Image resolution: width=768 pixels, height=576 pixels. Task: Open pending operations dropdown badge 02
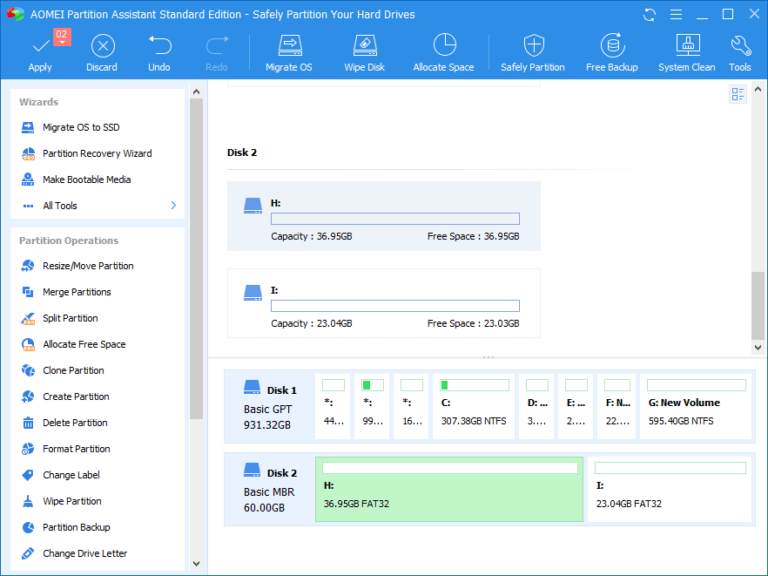pyautogui.click(x=62, y=37)
